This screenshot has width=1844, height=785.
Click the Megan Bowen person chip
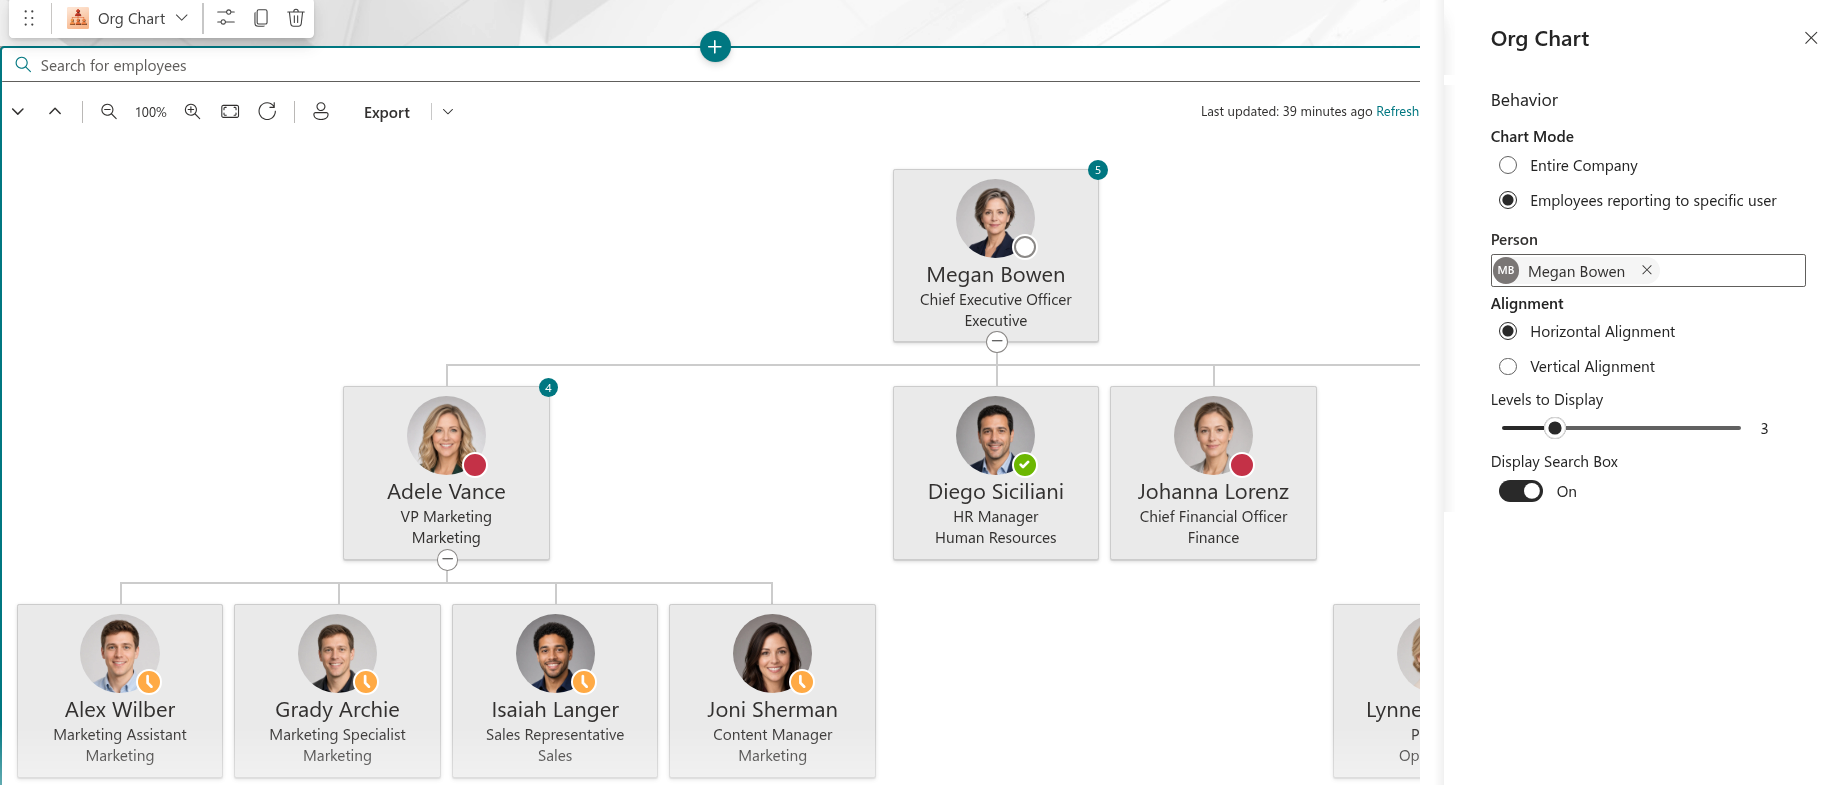1576,271
